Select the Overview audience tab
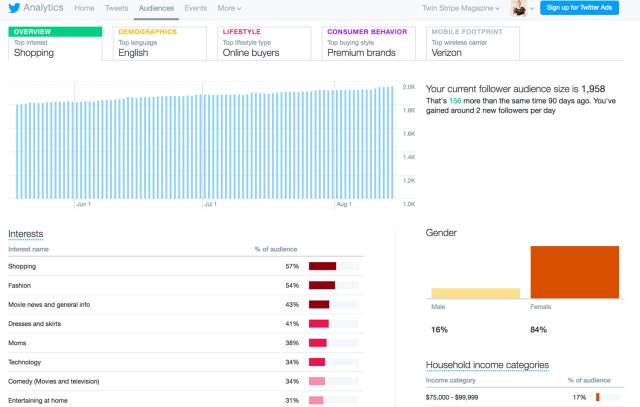The image size is (640, 407). tap(55, 43)
